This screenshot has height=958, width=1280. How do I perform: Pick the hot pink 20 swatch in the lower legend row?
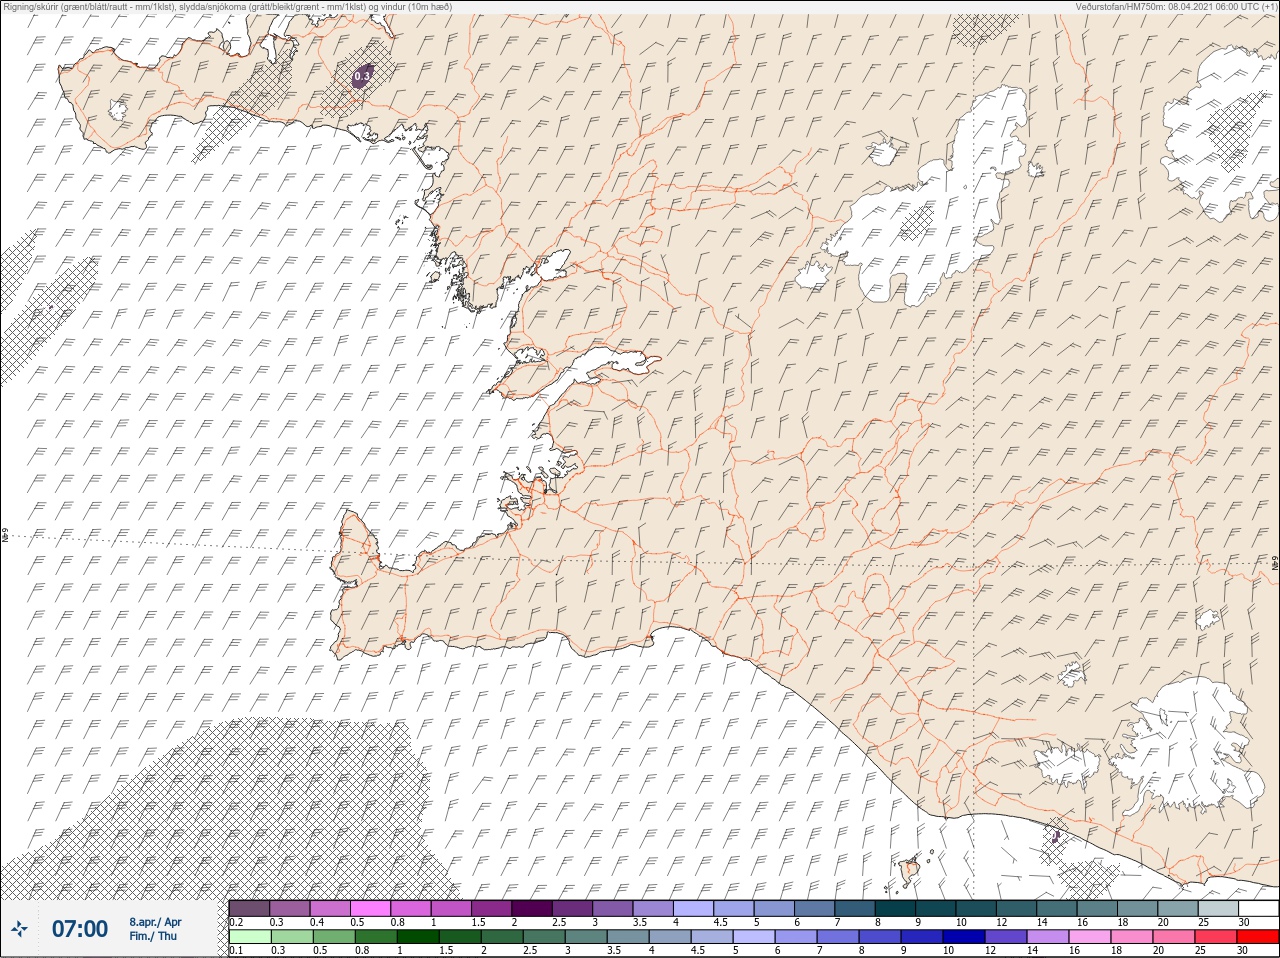[x=1174, y=937]
